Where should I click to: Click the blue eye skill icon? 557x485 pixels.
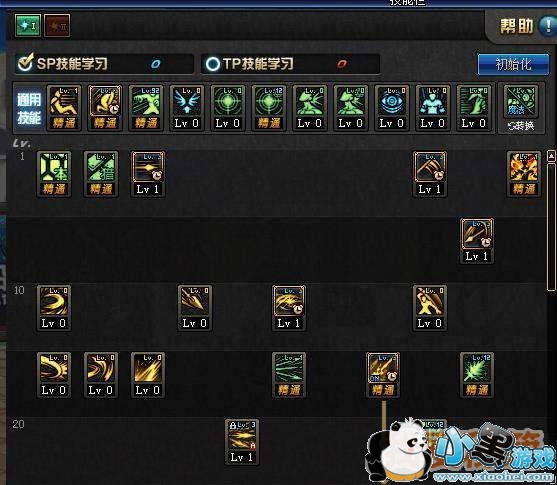click(x=391, y=101)
